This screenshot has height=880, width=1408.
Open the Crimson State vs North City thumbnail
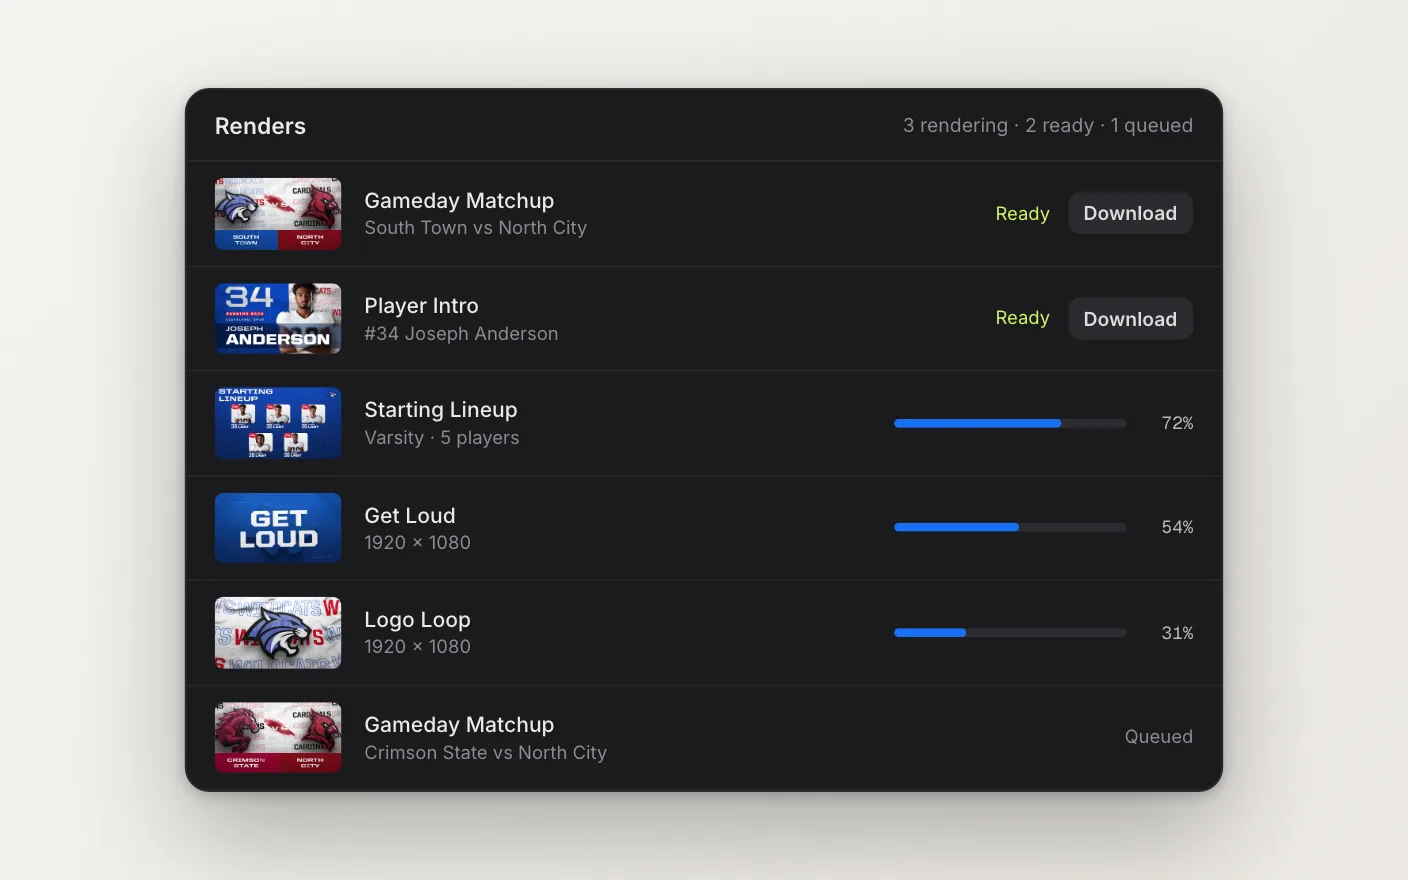pos(278,737)
